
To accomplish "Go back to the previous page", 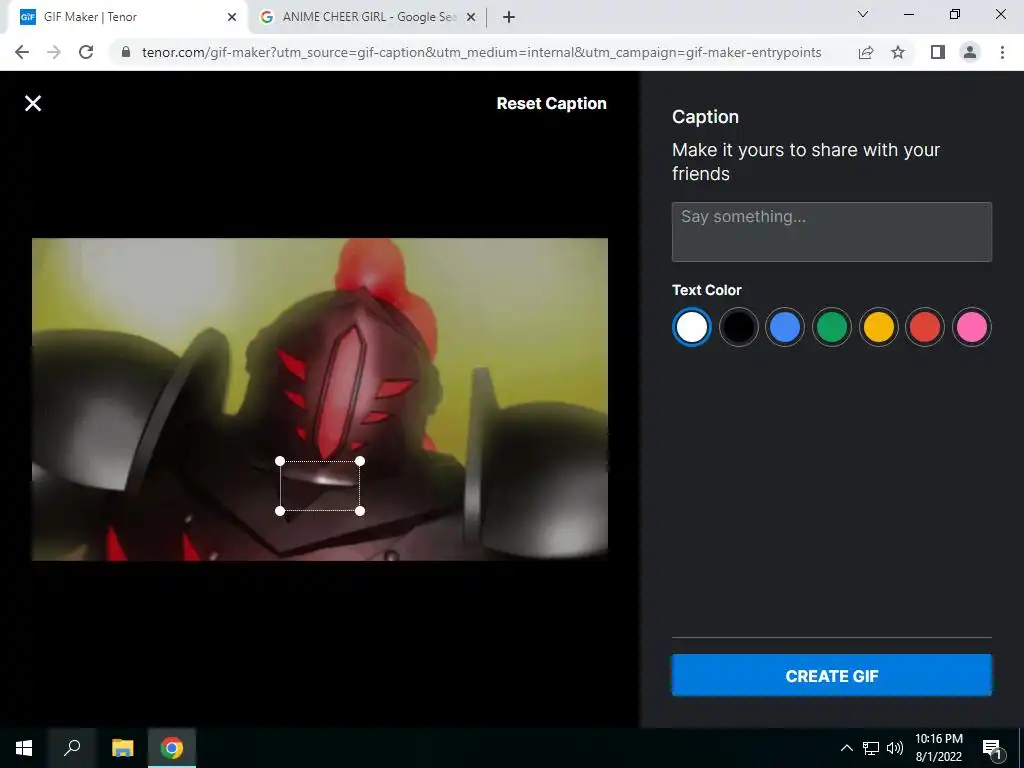I will coord(22,52).
